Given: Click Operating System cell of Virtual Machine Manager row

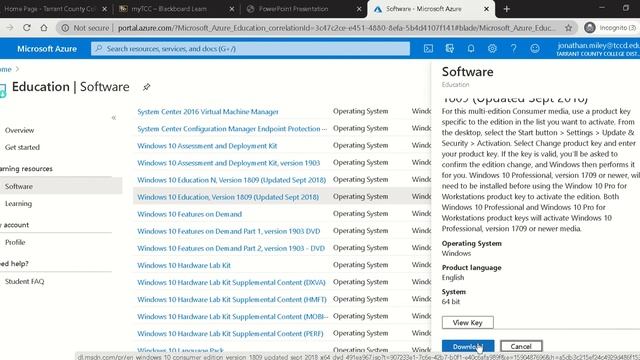Looking at the screenshot, I should point(360,111).
